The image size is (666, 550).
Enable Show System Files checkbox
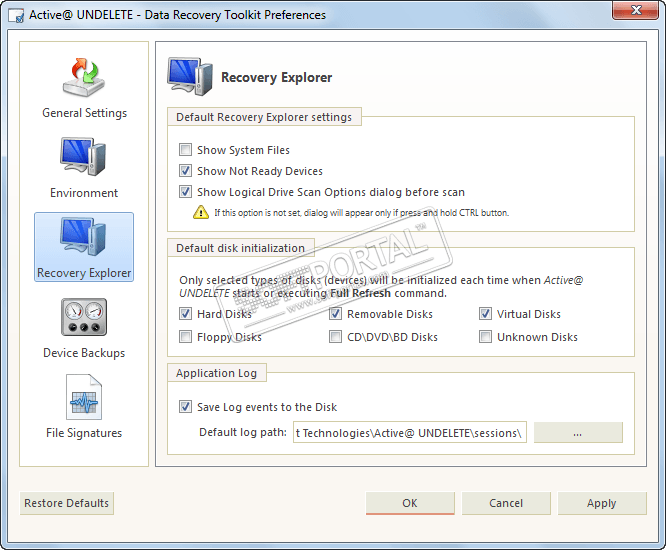185,149
